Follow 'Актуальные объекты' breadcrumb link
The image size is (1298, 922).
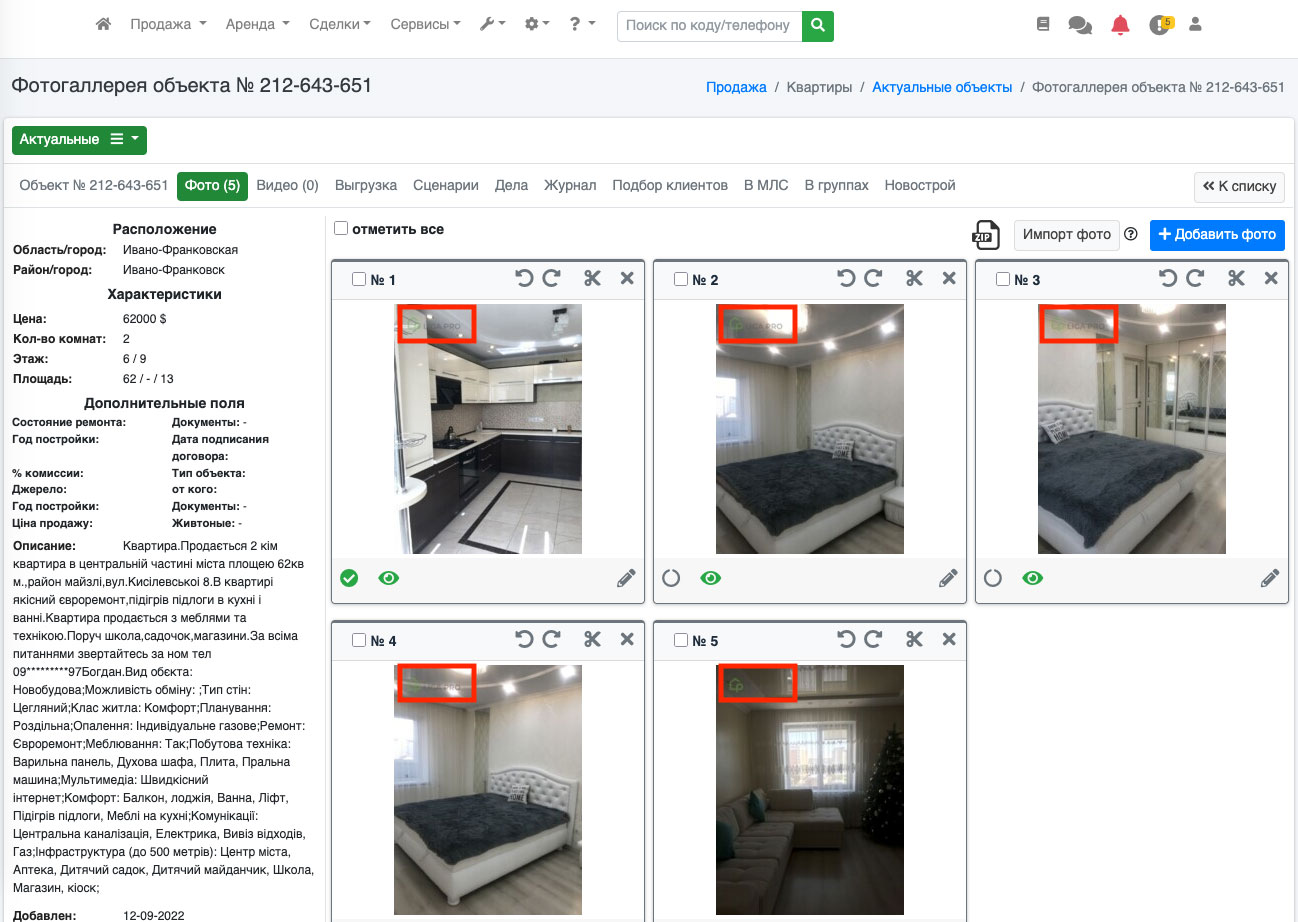[942, 88]
